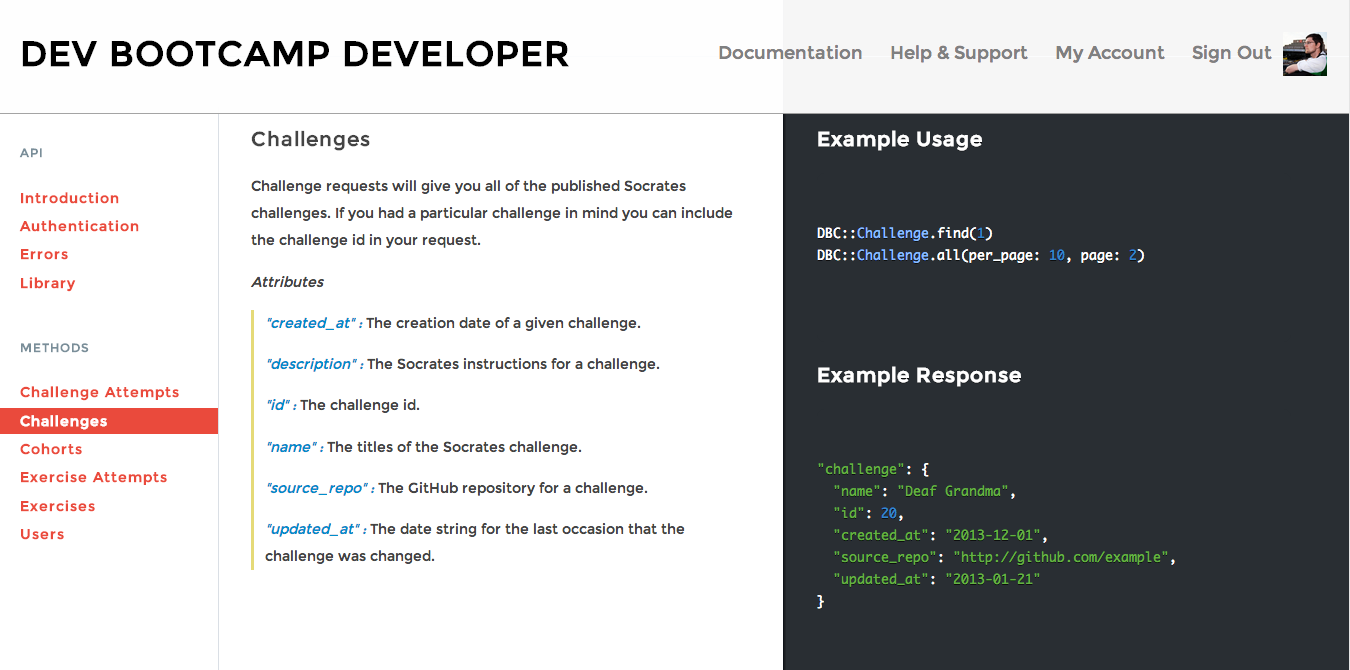Click the METHODS sidebar section label
Image resolution: width=1350 pixels, height=670 pixels.
click(54, 348)
